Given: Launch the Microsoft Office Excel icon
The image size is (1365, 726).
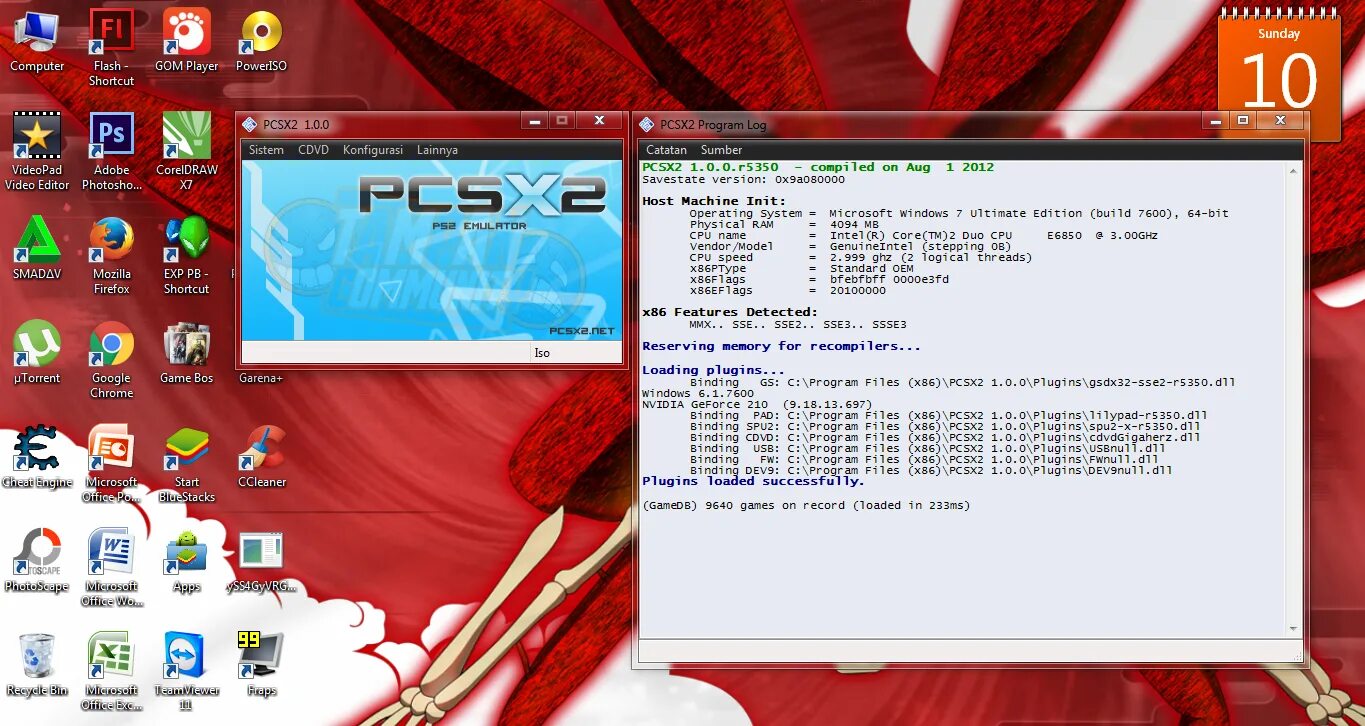Looking at the screenshot, I should pos(111,656).
